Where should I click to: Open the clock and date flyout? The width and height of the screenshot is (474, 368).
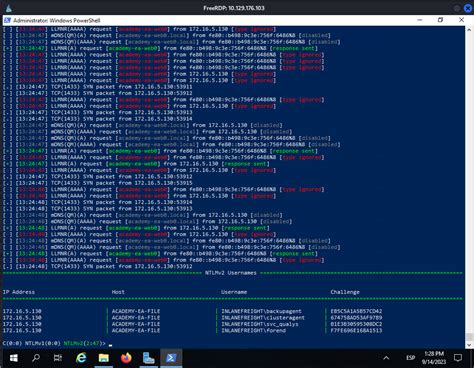click(434, 358)
